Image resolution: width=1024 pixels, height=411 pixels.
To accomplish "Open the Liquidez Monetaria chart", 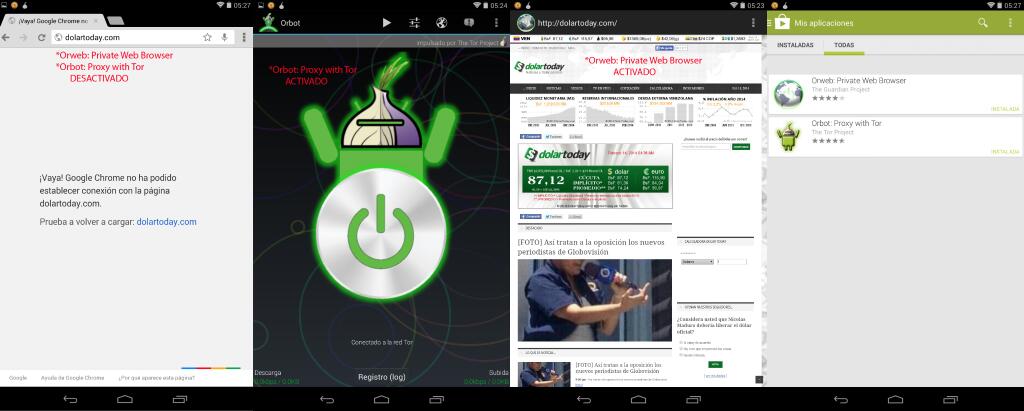I will (x=549, y=112).
